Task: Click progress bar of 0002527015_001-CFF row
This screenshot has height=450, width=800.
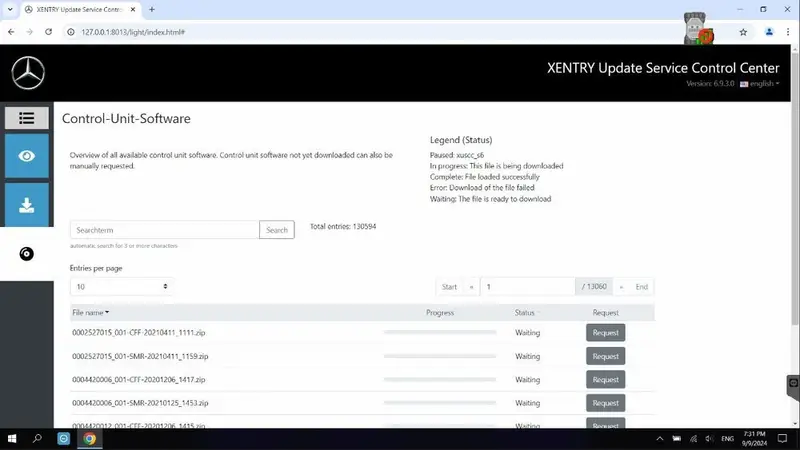Action: pyautogui.click(x=440, y=332)
